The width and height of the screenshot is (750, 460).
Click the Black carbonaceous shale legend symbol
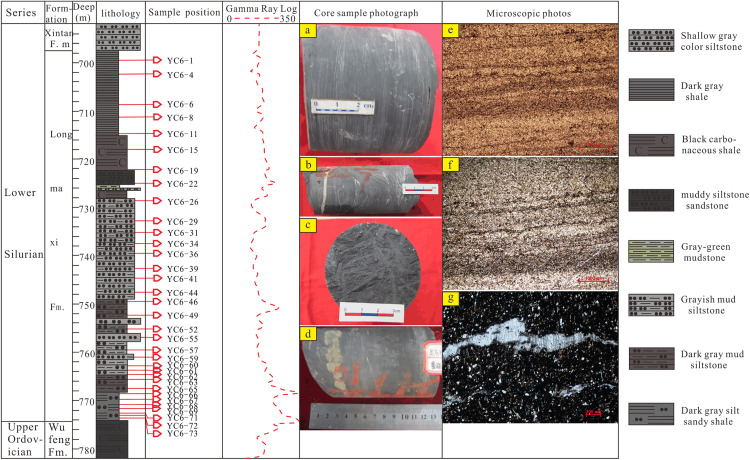coord(651,145)
